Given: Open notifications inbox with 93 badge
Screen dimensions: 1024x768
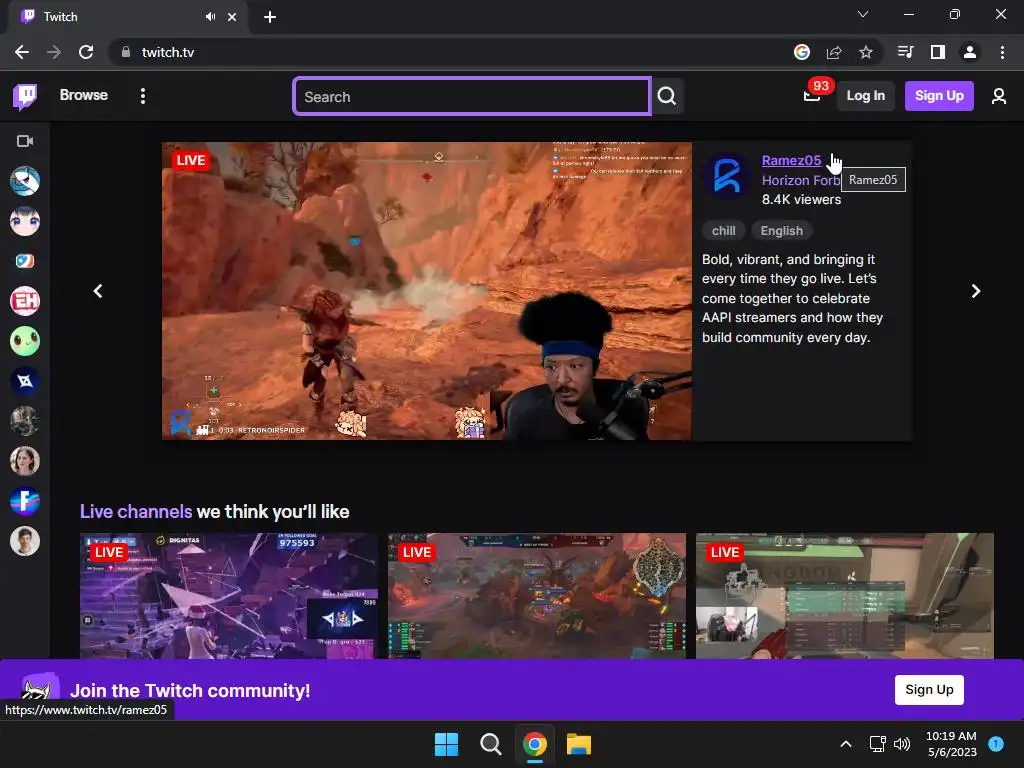Looking at the screenshot, I should [x=812, y=96].
